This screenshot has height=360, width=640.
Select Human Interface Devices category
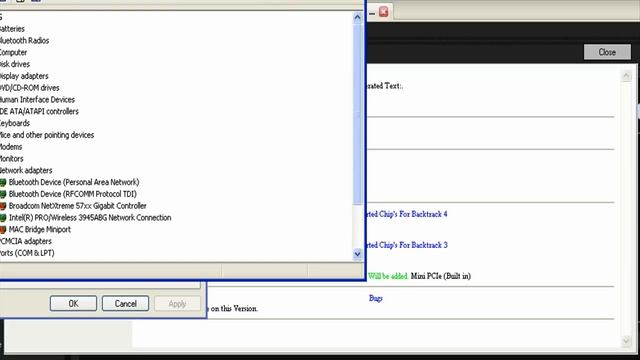pyautogui.click(x=37, y=100)
